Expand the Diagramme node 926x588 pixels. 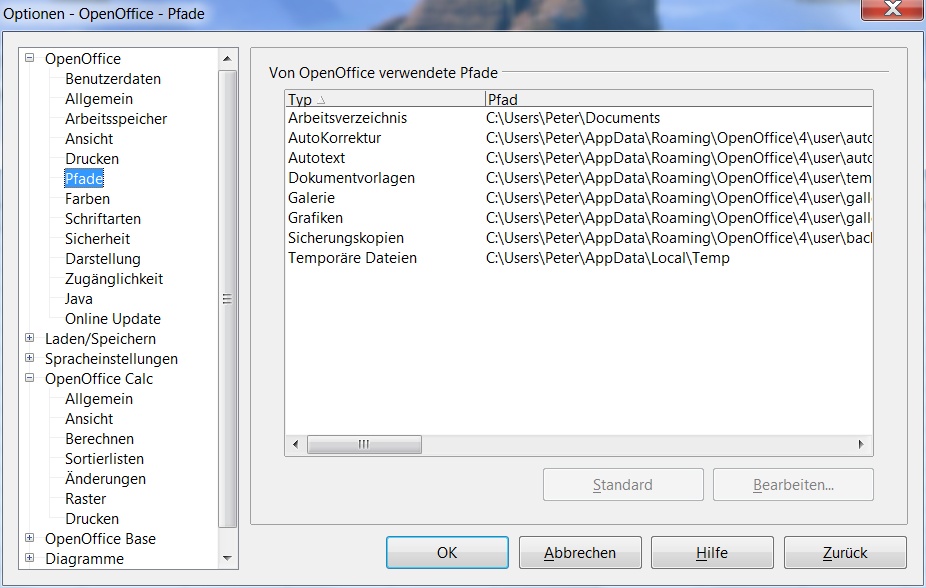click(x=30, y=558)
